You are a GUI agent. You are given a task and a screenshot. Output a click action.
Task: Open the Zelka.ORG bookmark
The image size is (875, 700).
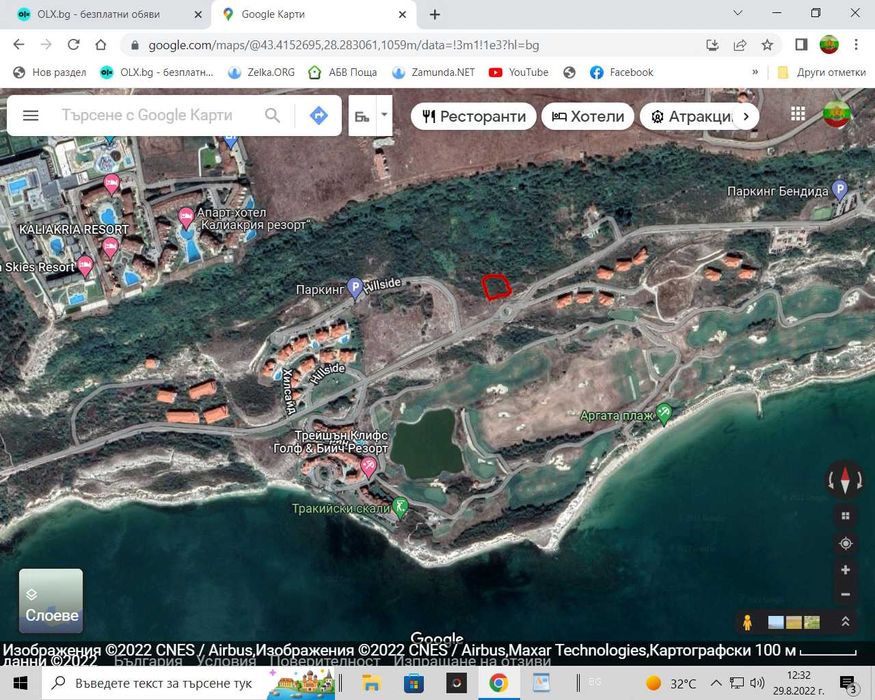(x=262, y=72)
